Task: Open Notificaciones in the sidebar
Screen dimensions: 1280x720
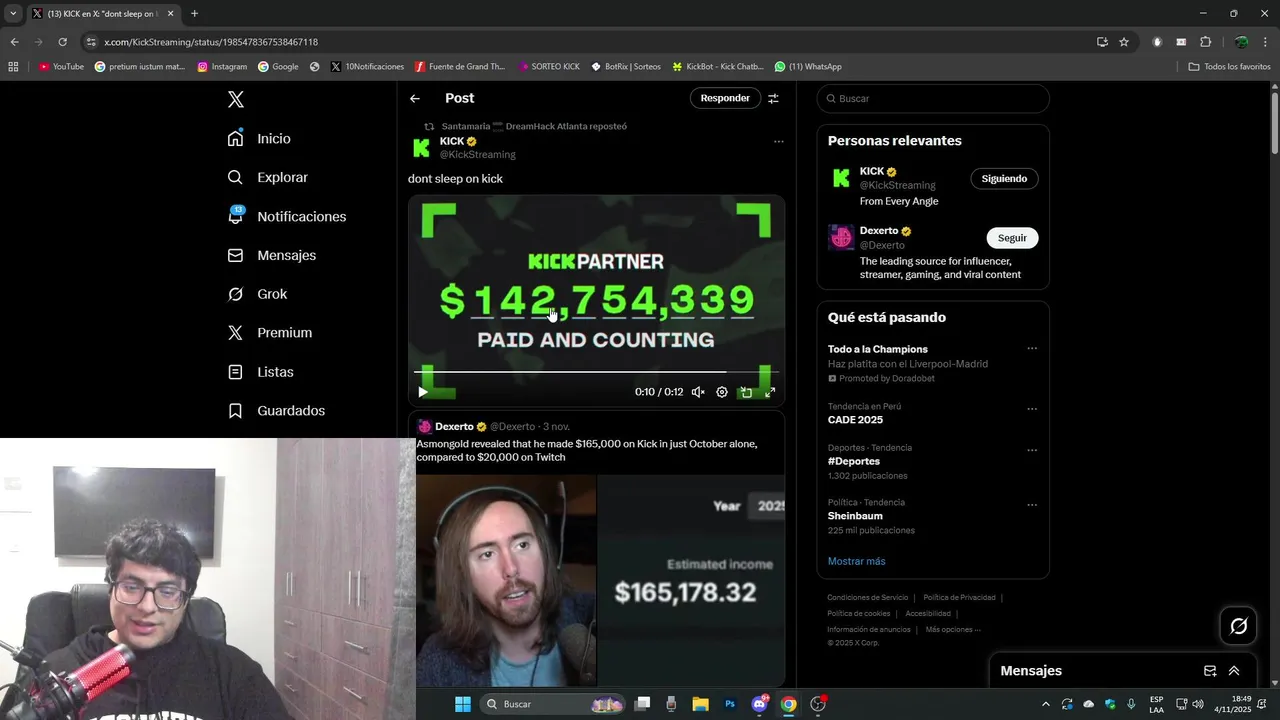Action: click(287, 216)
